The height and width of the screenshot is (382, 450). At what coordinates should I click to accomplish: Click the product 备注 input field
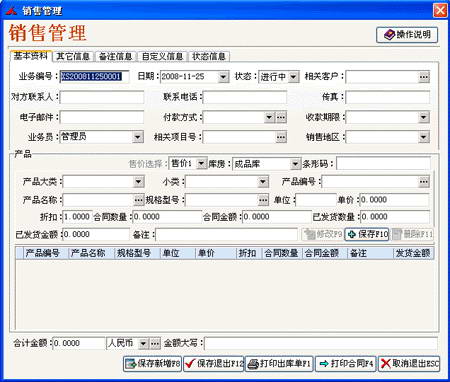[226, 234]
